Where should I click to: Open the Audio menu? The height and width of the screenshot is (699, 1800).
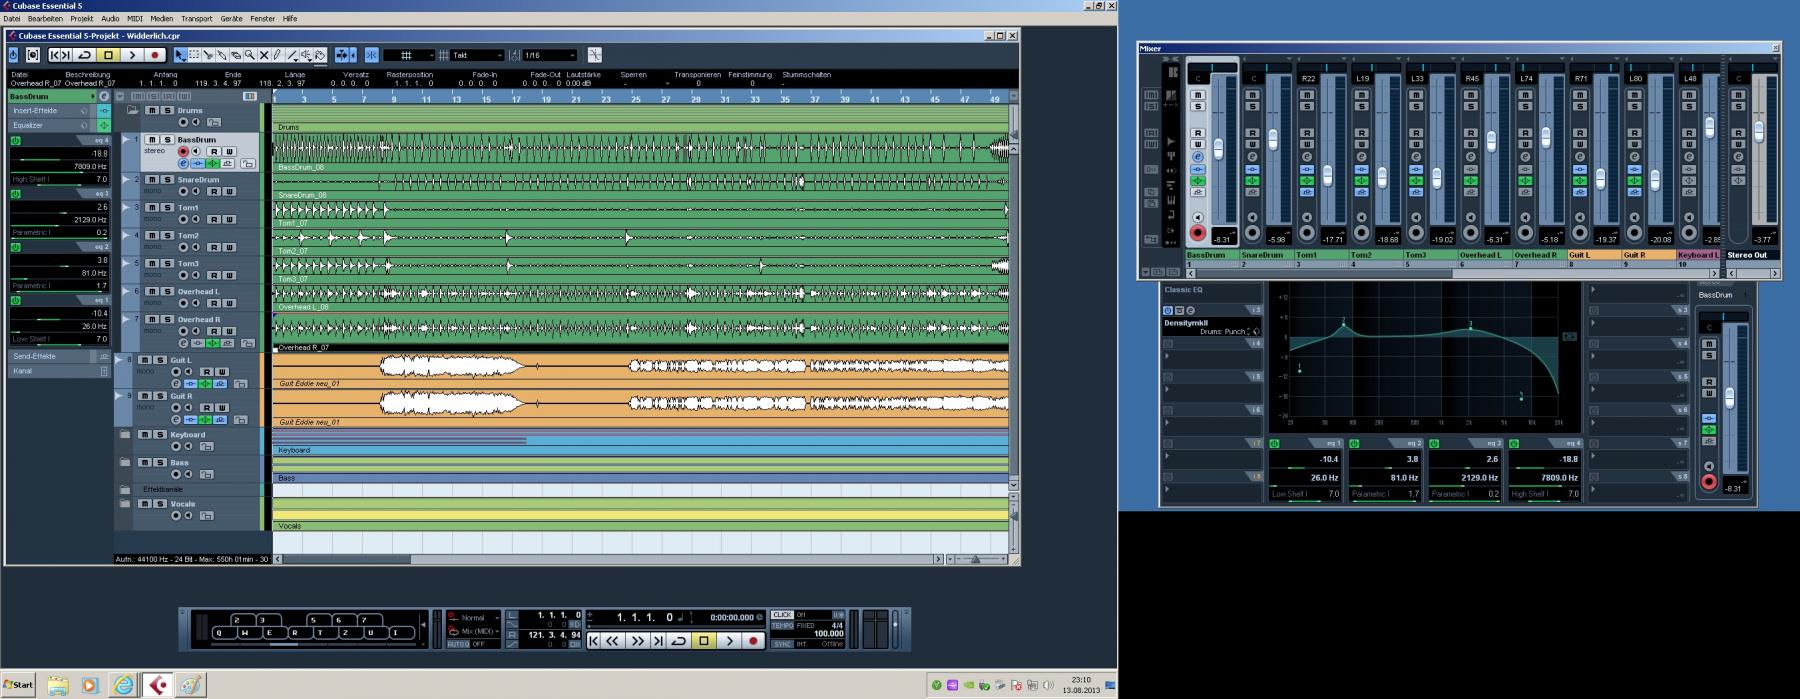click(x=110, y=18)
